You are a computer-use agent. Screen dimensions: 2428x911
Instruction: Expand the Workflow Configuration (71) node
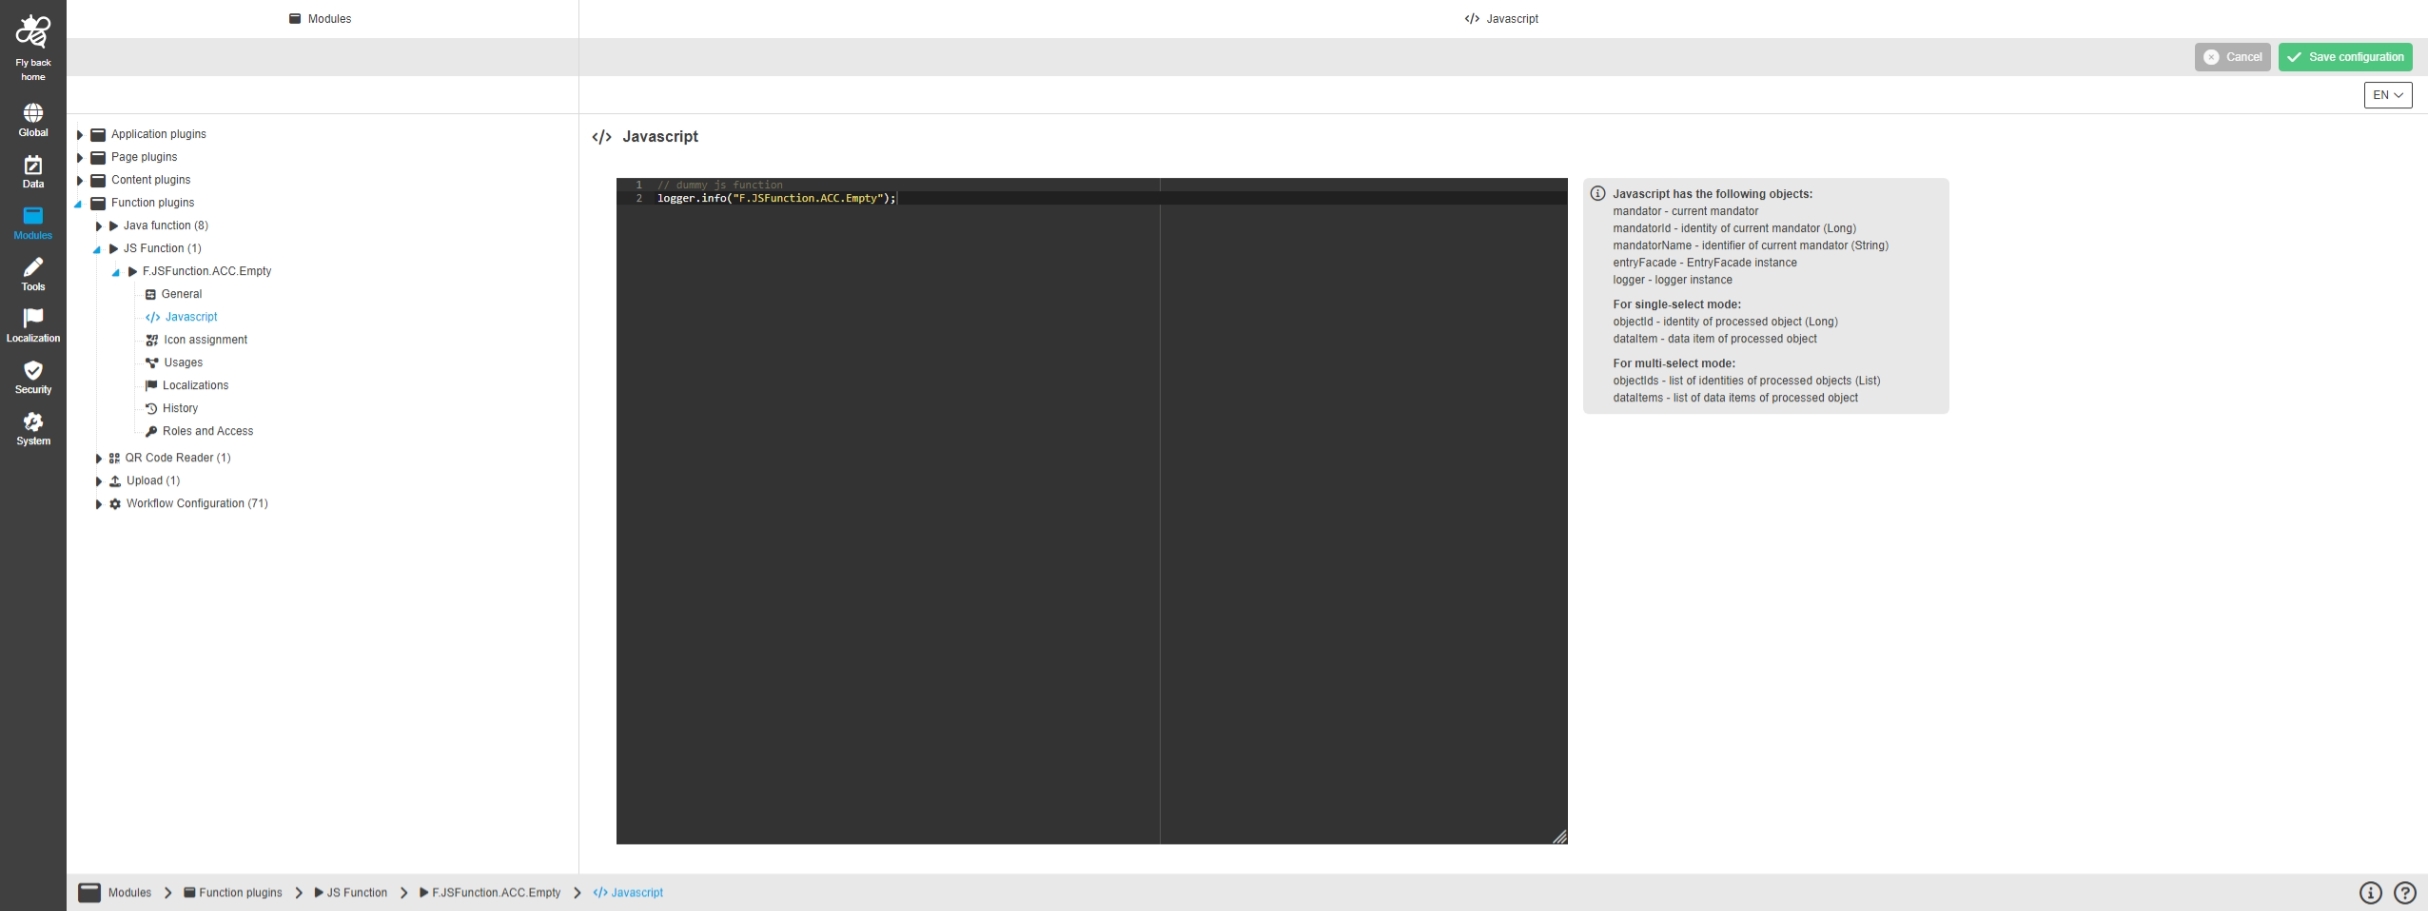tap(98, 504)
